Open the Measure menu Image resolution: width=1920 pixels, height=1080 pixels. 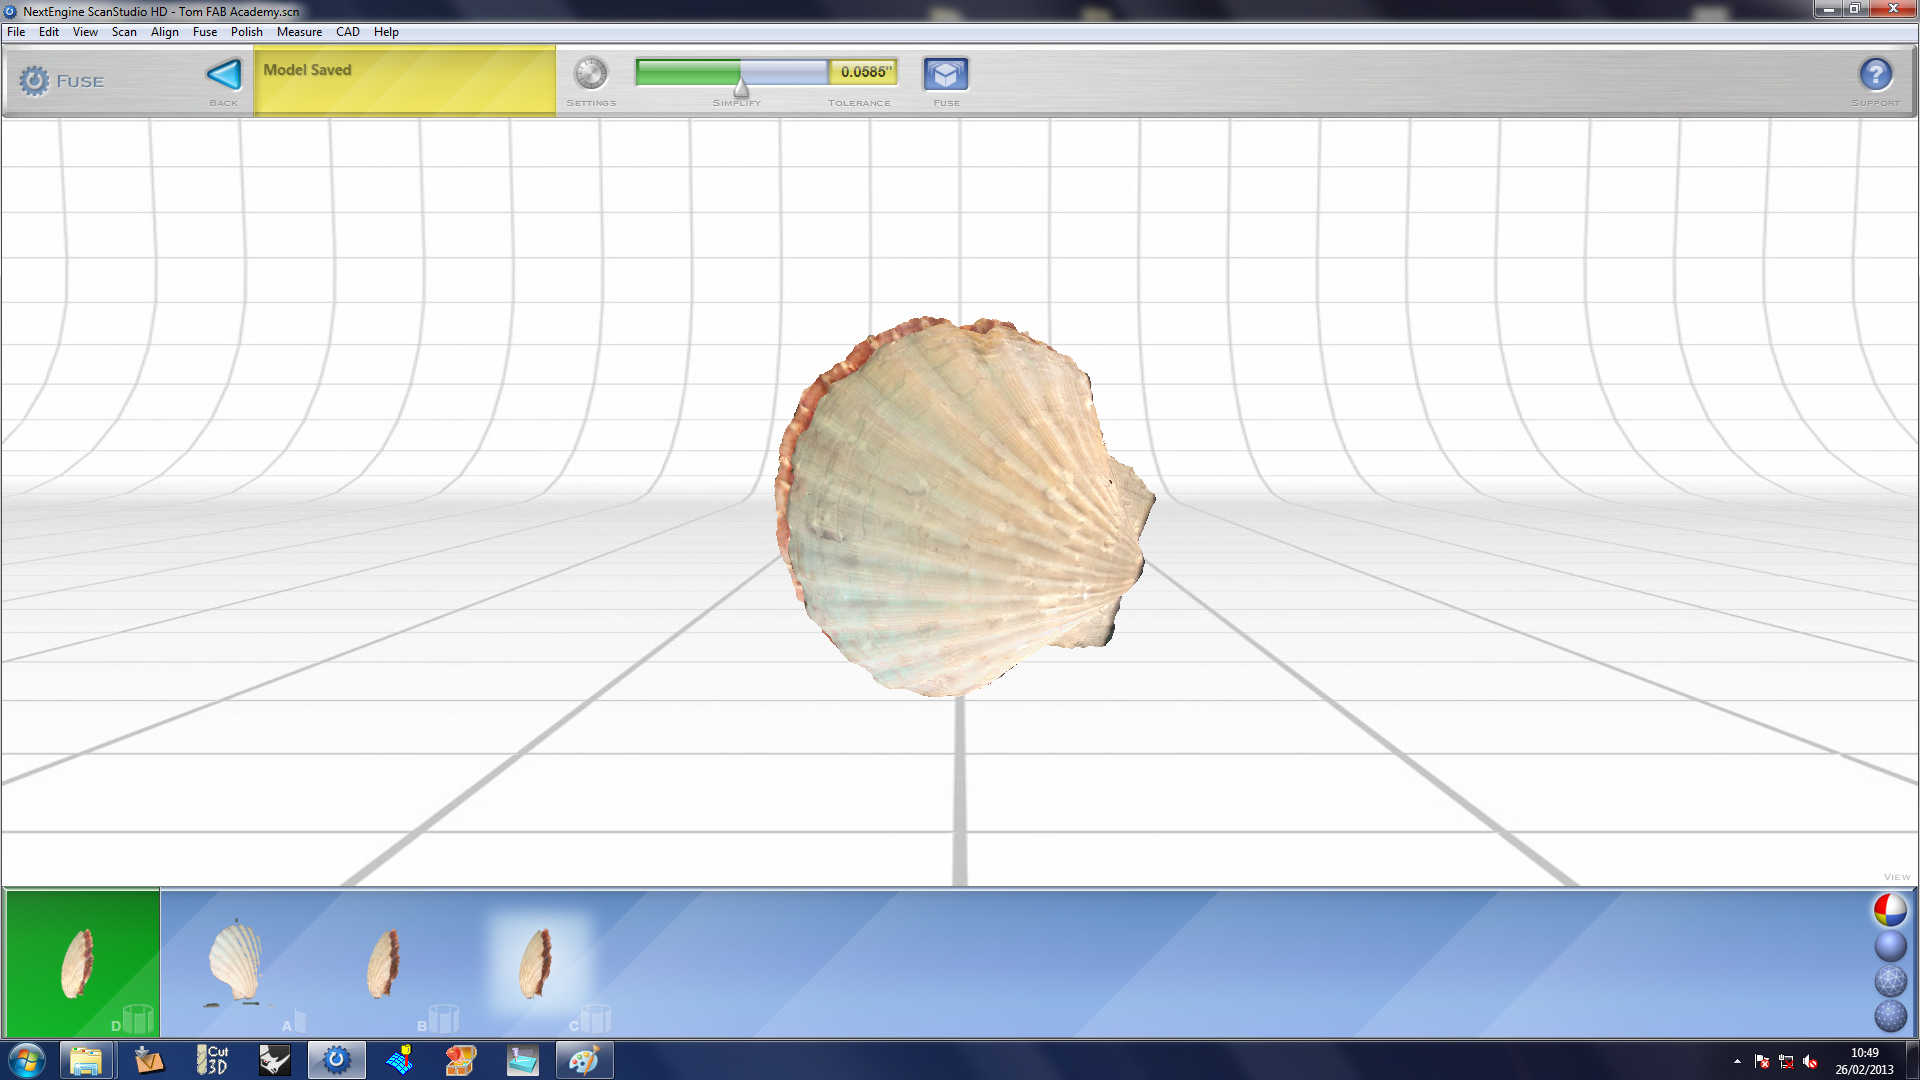(x=299, y=32)
